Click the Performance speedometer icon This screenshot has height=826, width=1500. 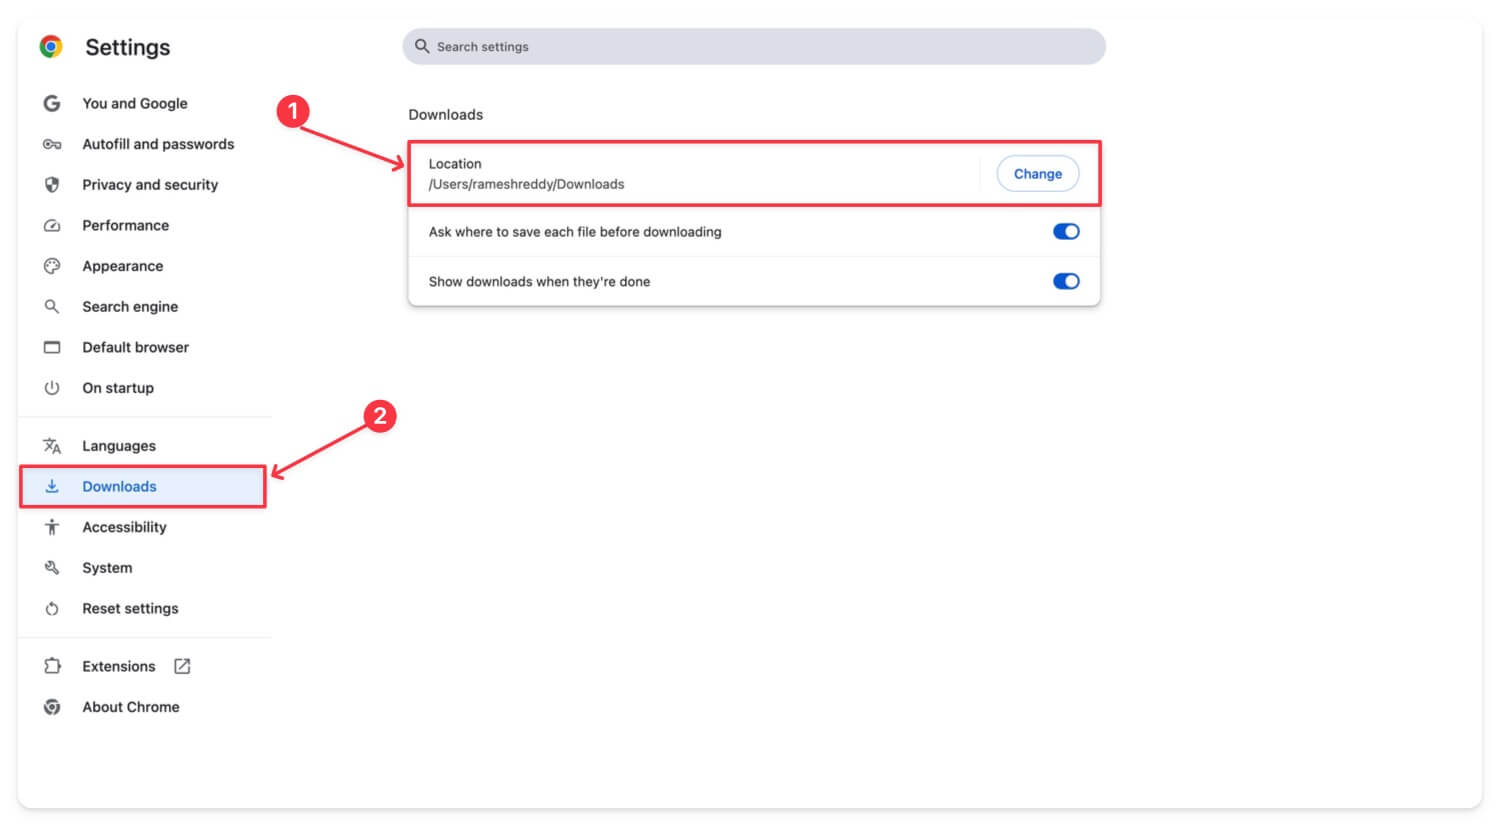tap(51, 225)
